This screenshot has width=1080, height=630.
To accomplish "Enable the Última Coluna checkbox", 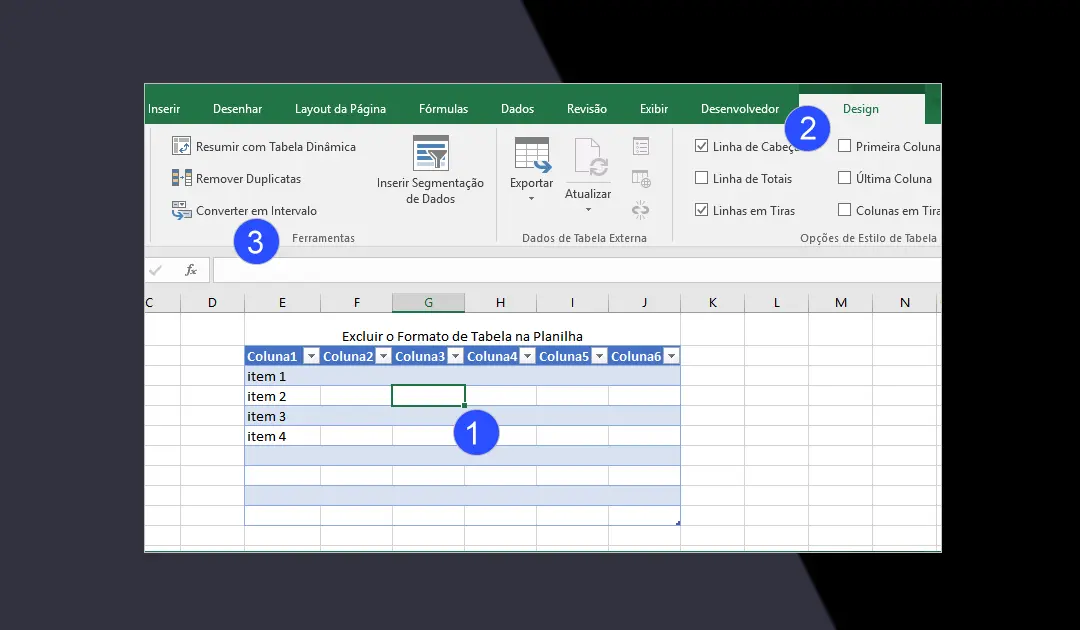I will (x=845, y=178).
